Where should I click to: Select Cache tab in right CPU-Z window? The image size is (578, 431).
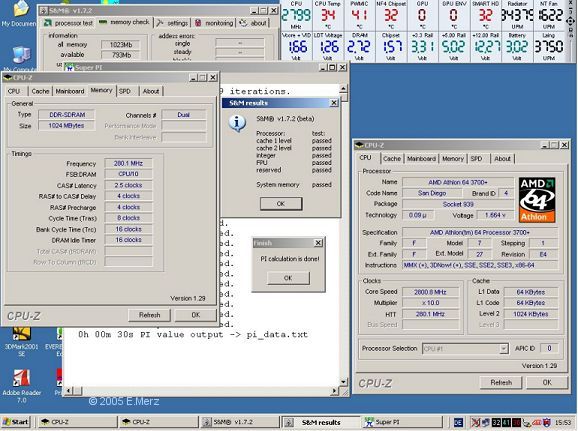[391, 159]
